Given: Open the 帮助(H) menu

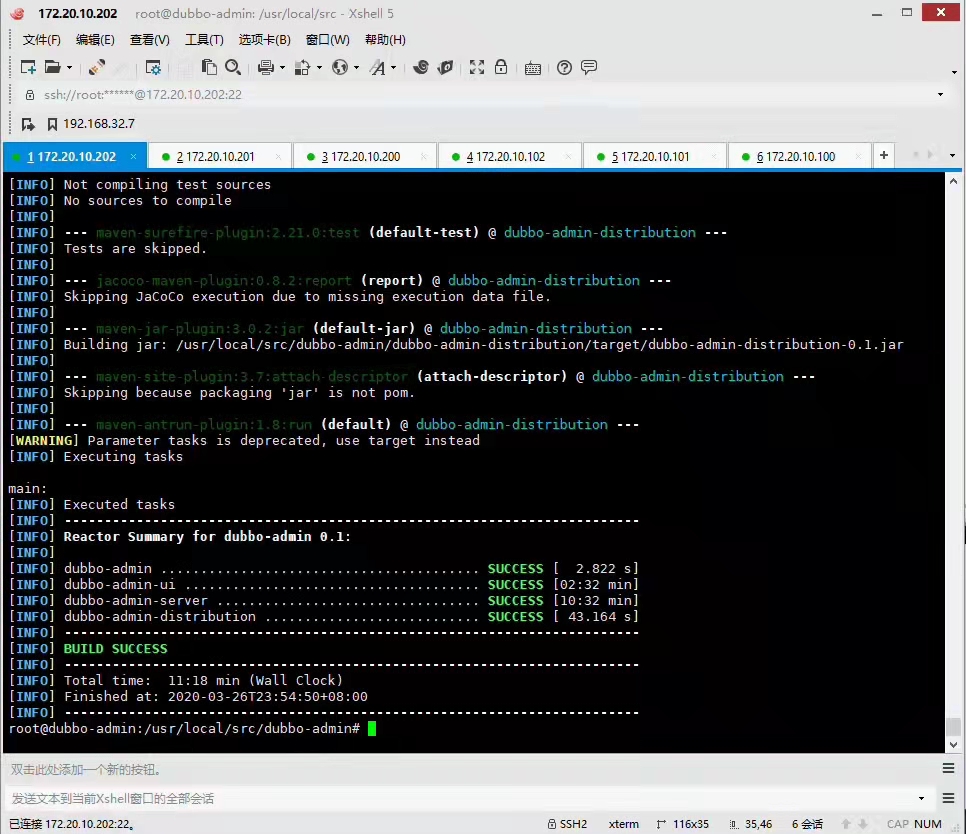Looking at the screenshot, I should 386,40.
